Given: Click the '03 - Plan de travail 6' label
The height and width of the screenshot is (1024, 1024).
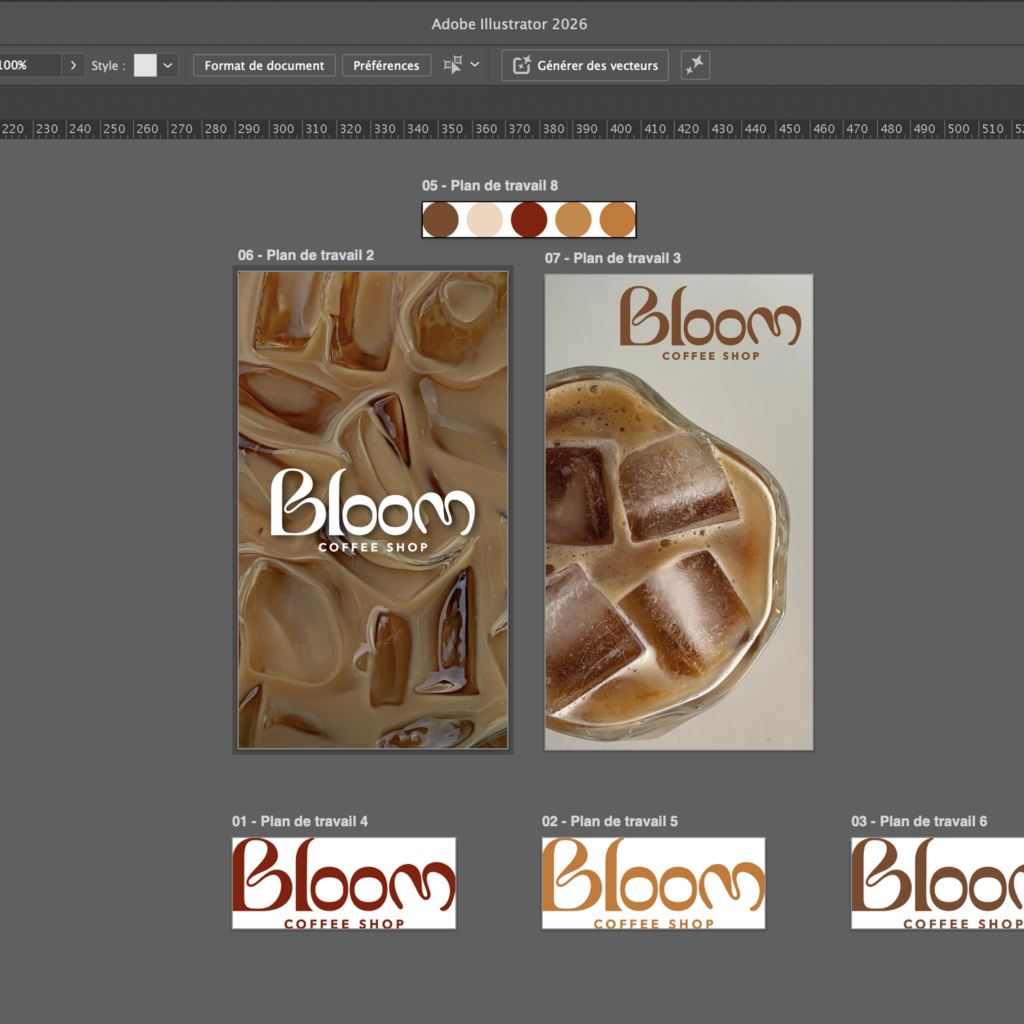Looking at the screenshot, I should 919,821.
